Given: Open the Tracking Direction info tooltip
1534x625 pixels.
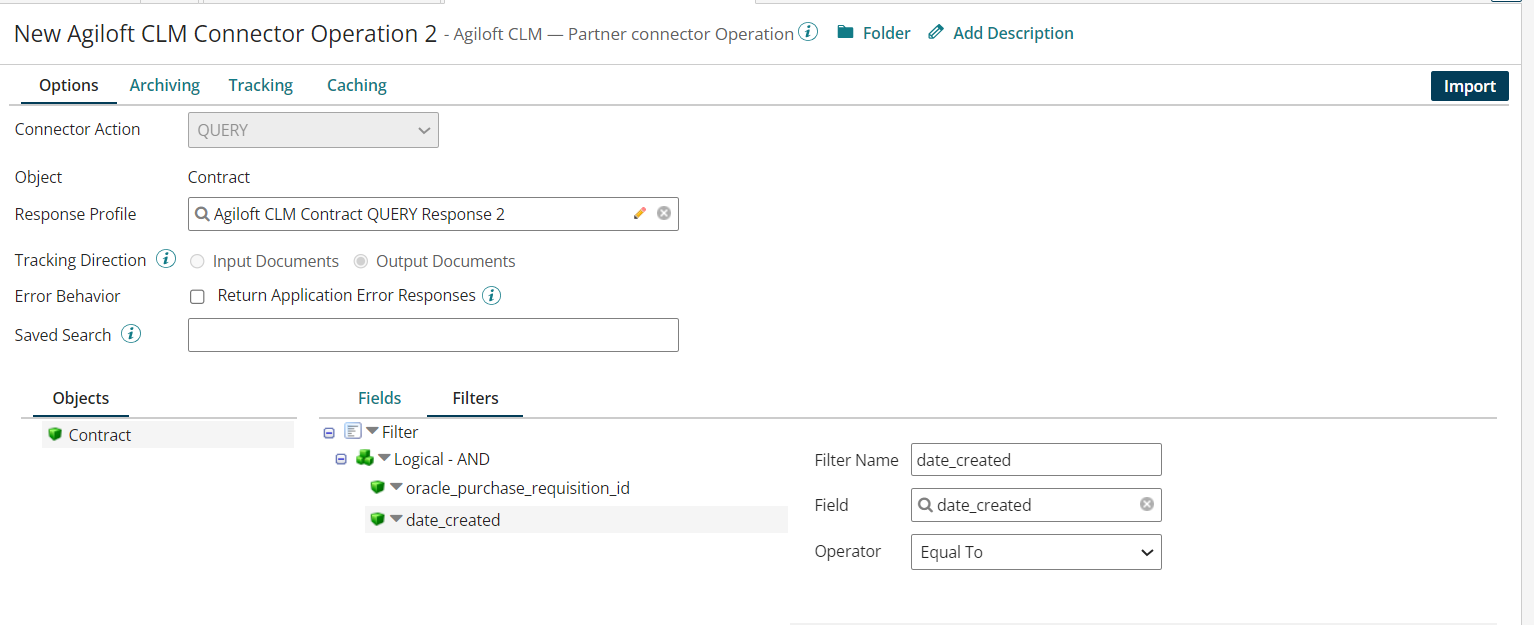Looking at the screenshot, I should tap(166, 258).
